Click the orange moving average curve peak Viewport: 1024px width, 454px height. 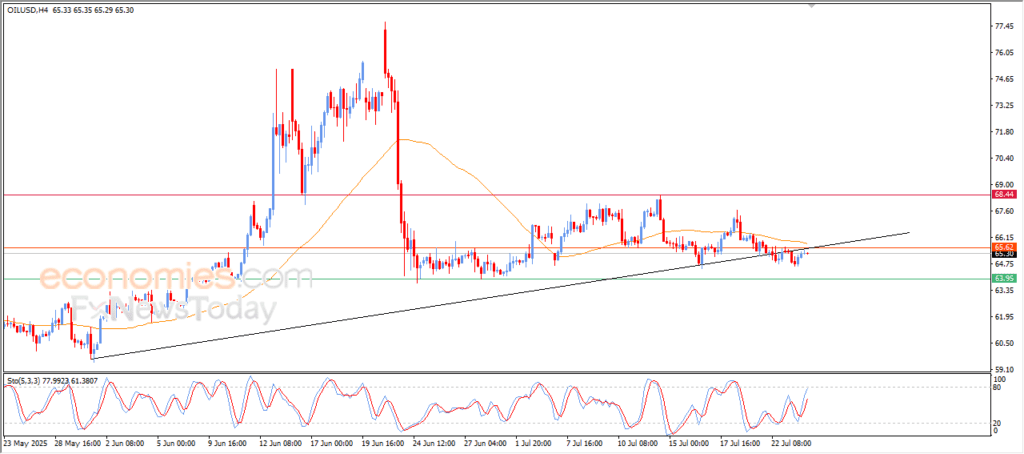coord(403,140)
